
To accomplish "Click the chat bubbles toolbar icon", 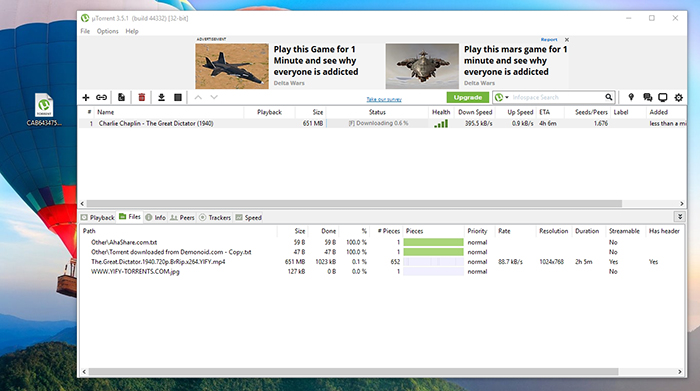I will click(647, 97).
